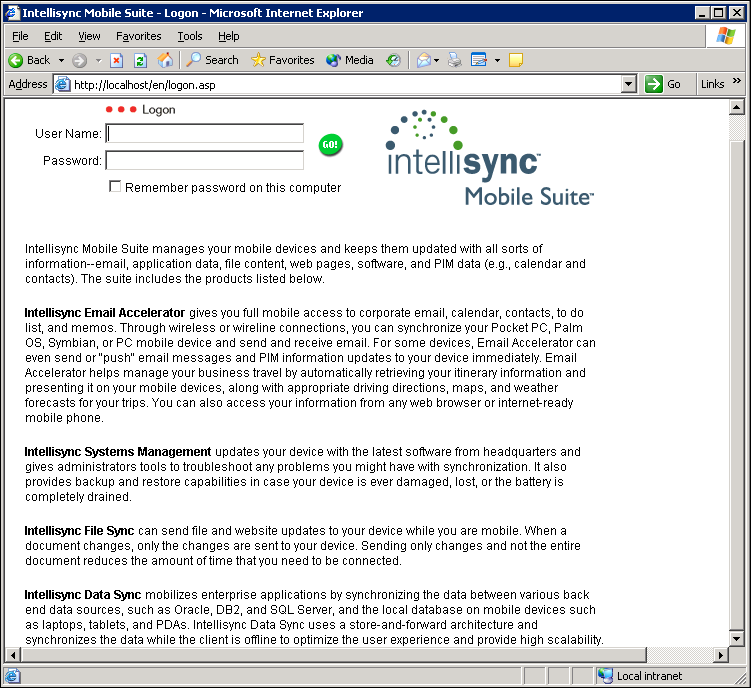Click the vertical scrollbar up arrow
This screenshot has height=688, width=751.
click(x=737, y=107)
